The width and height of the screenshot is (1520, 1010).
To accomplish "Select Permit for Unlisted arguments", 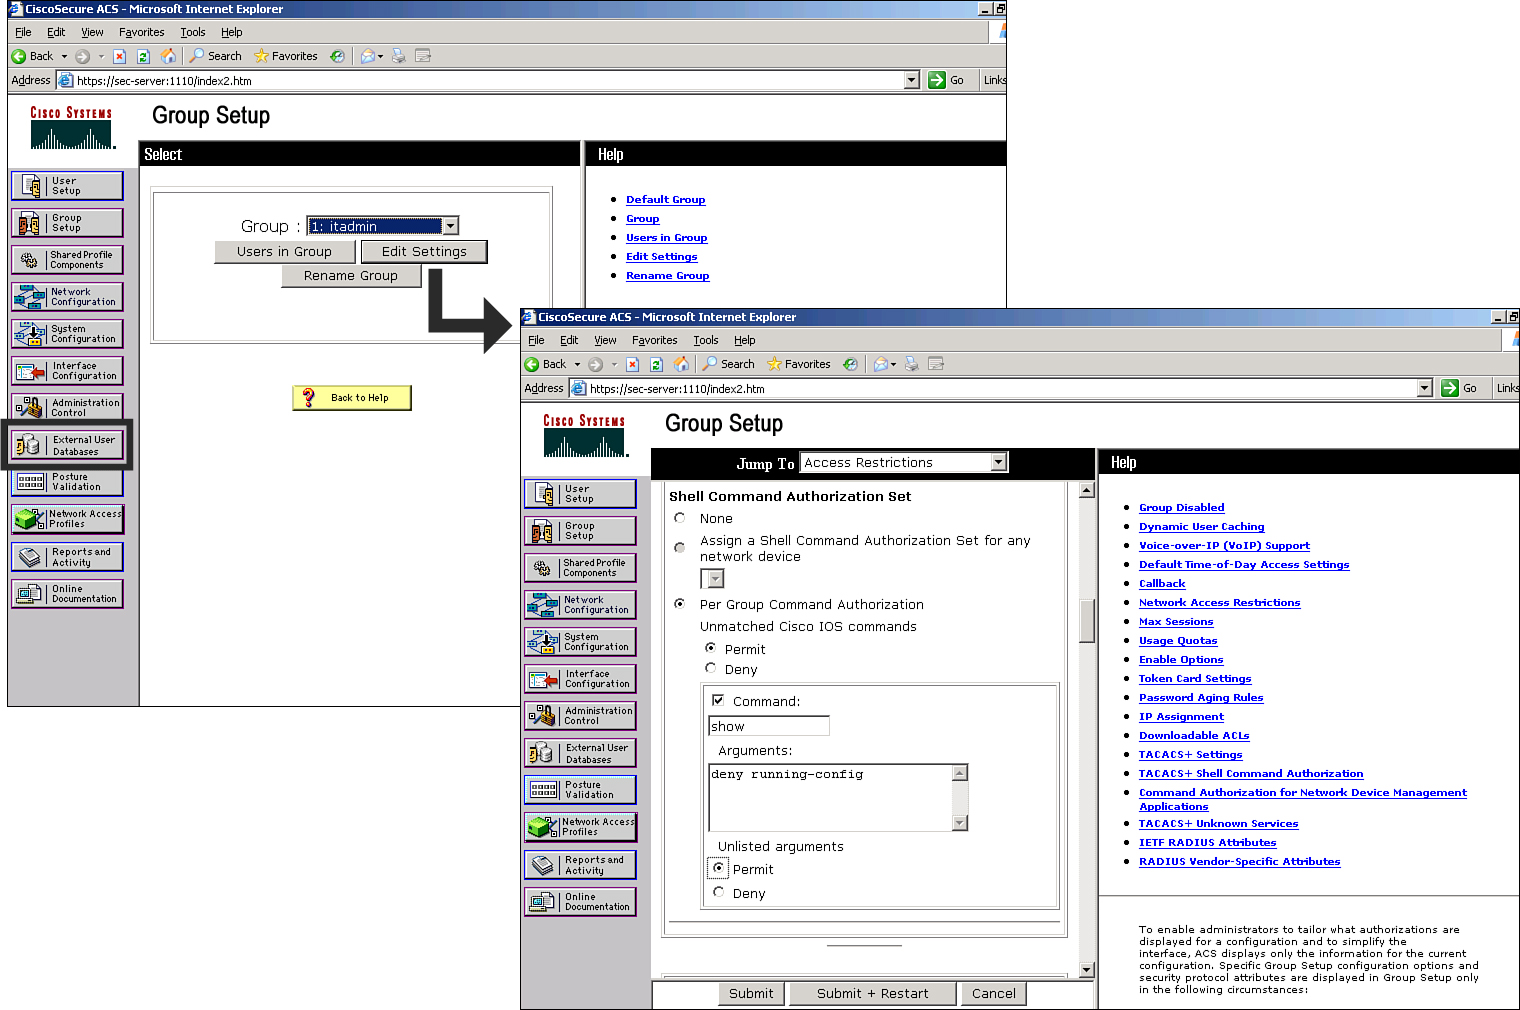I will [719, 868].
